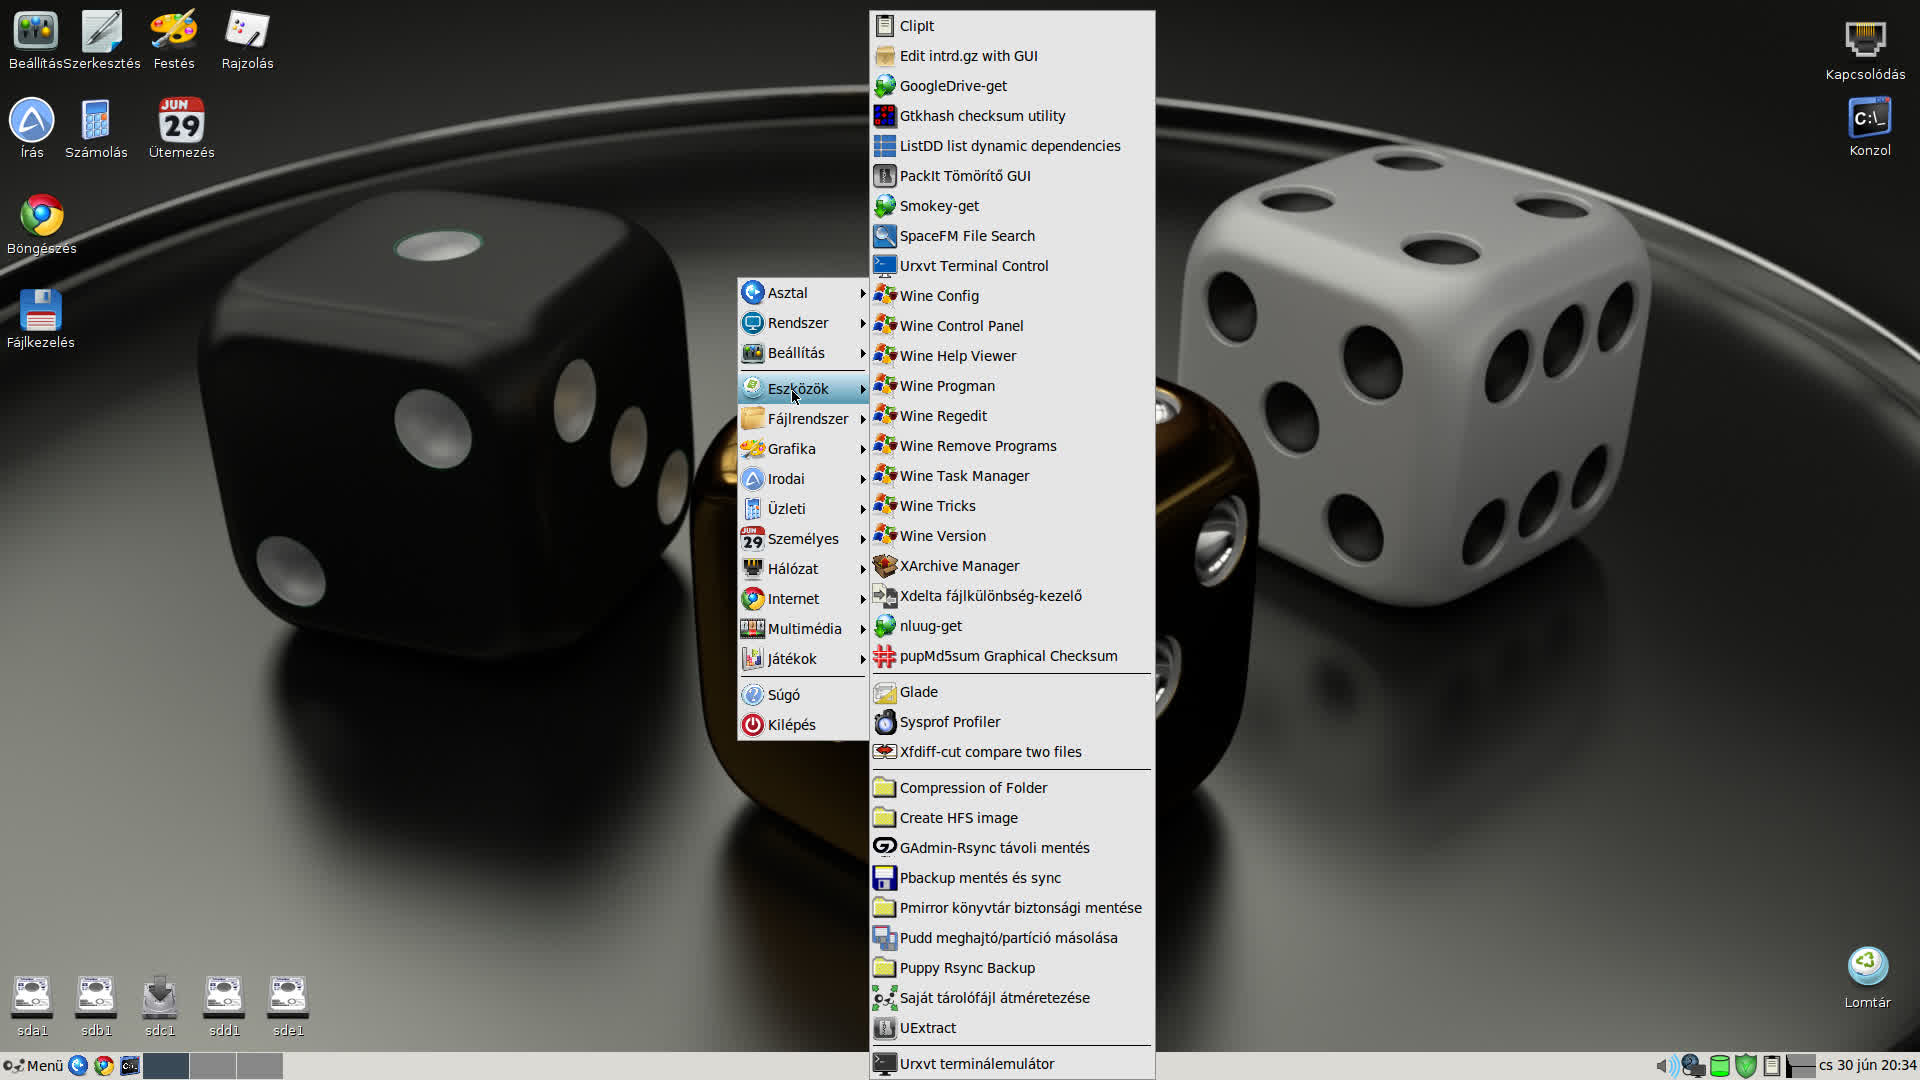
Task: Launch pupMd5sum Graphical Checksum
Action: coord(1012,656)
